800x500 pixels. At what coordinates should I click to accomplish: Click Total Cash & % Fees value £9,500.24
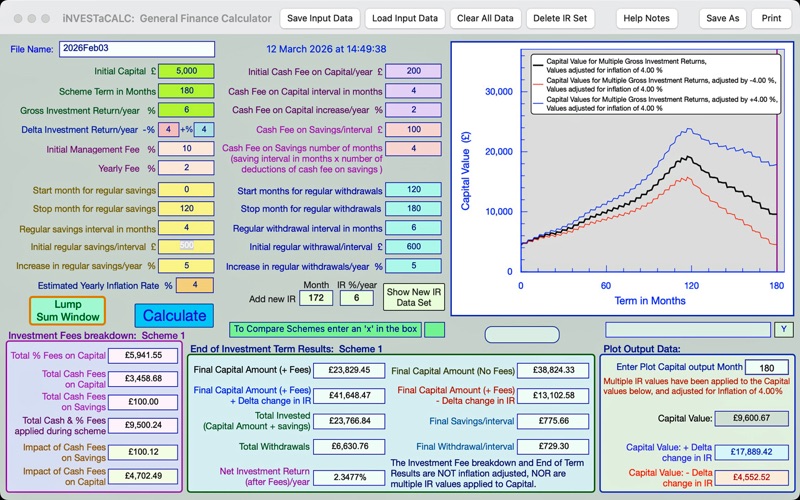point(143,426)
